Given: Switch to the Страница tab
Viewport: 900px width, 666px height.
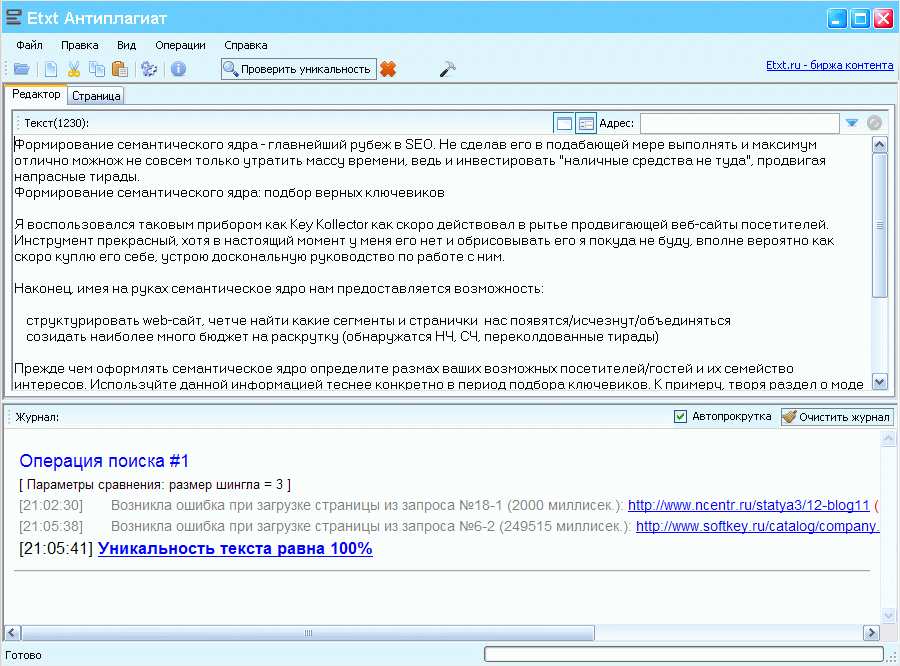Looking at the screenshot, I should 96,96.
